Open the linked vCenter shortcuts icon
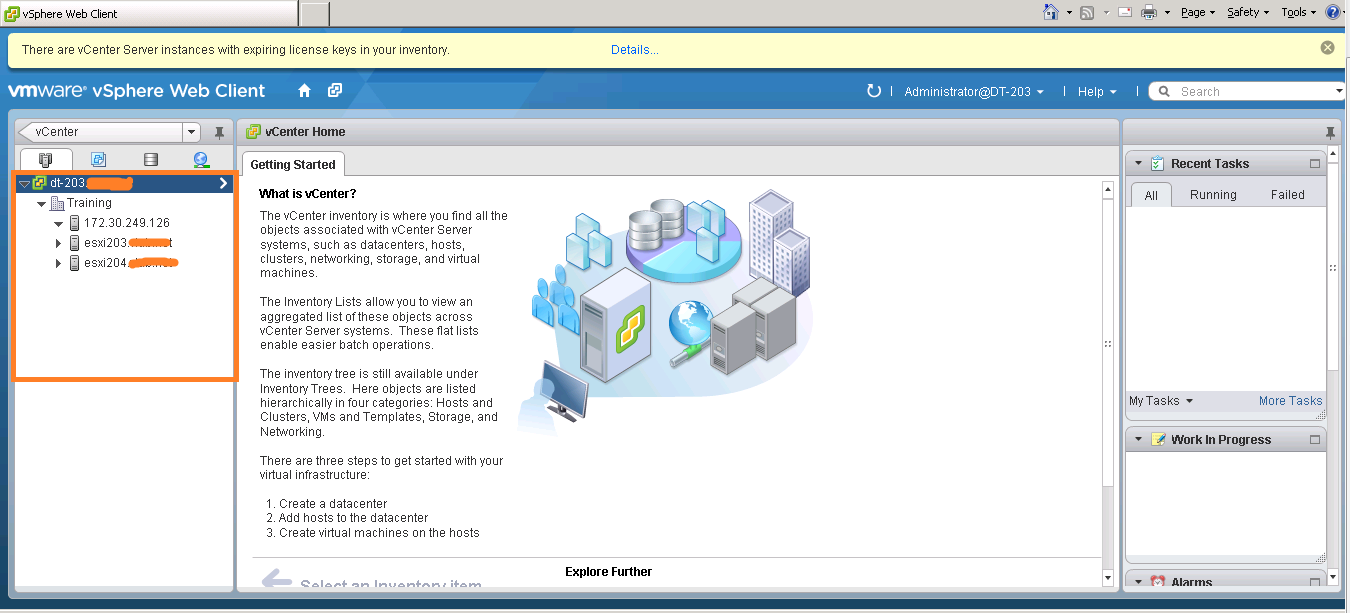Viewport: 1350px width, 613px height. [x=334, y=90]
